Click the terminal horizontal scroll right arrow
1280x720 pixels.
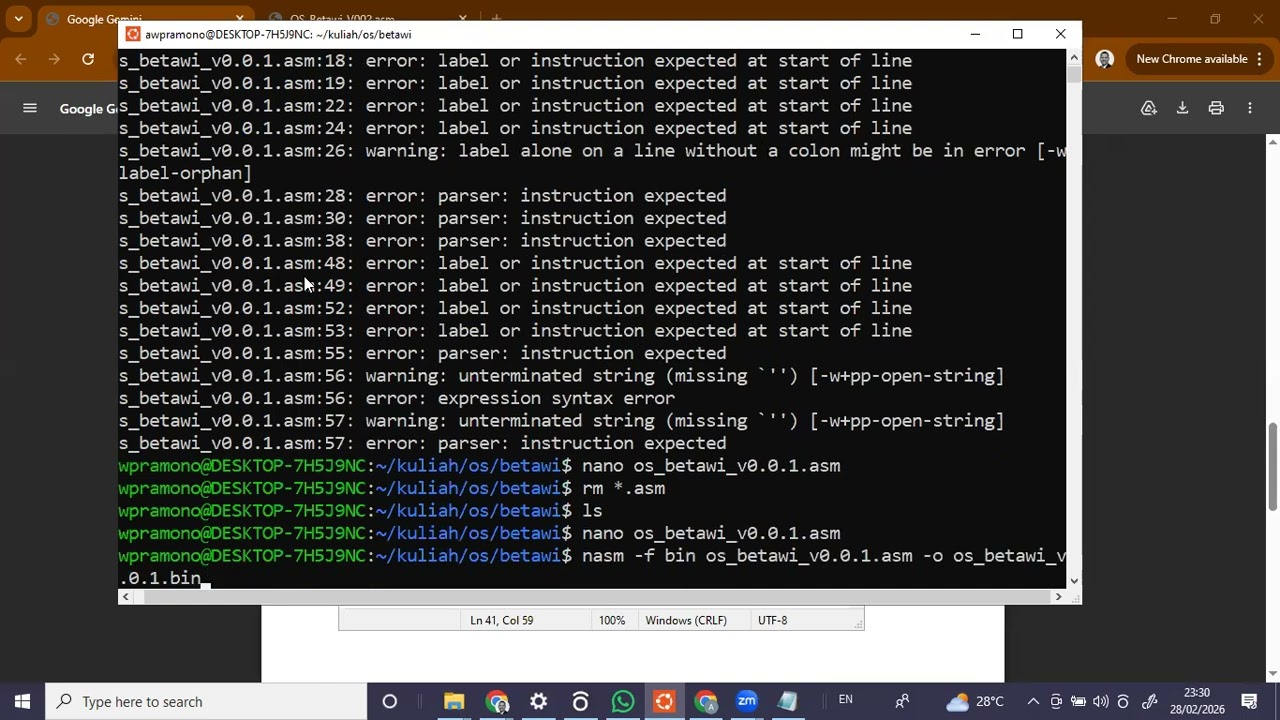[x=1058, y=597]
